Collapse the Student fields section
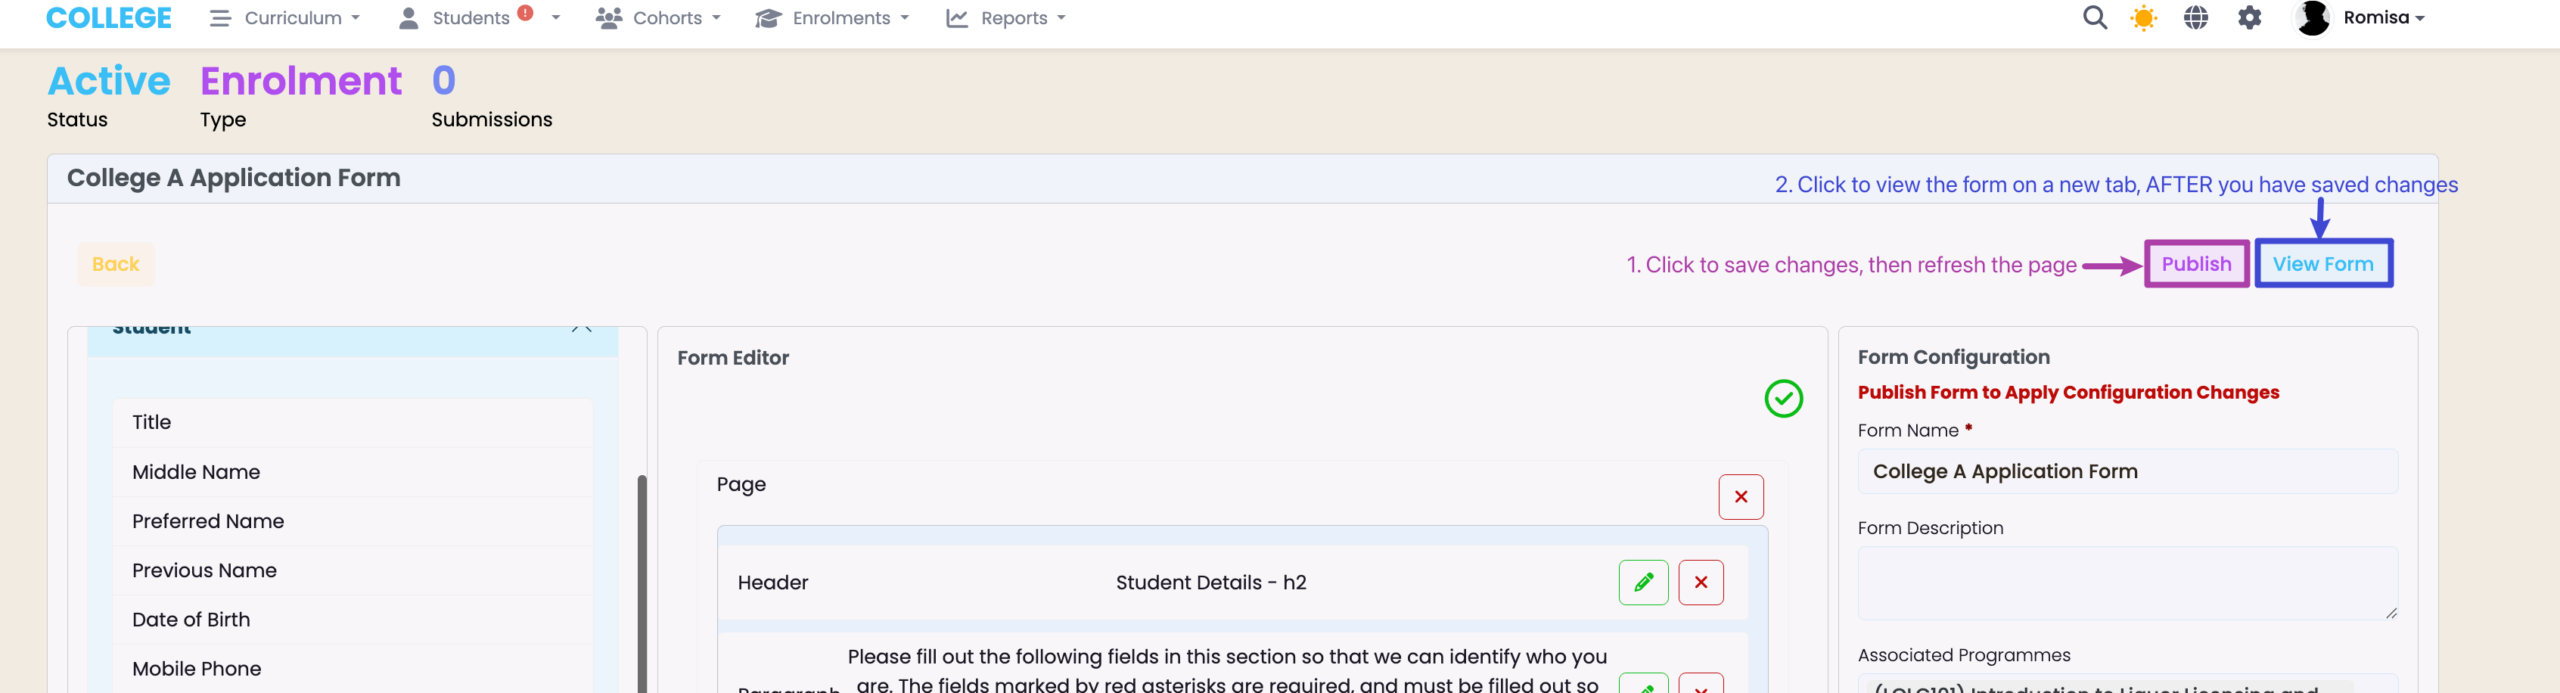Viewport: 2560px width, 693px height. 582,329
